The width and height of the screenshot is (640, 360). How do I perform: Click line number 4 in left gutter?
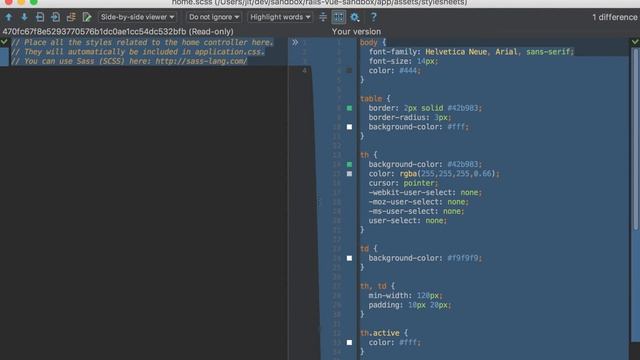(x=304, y=71)
